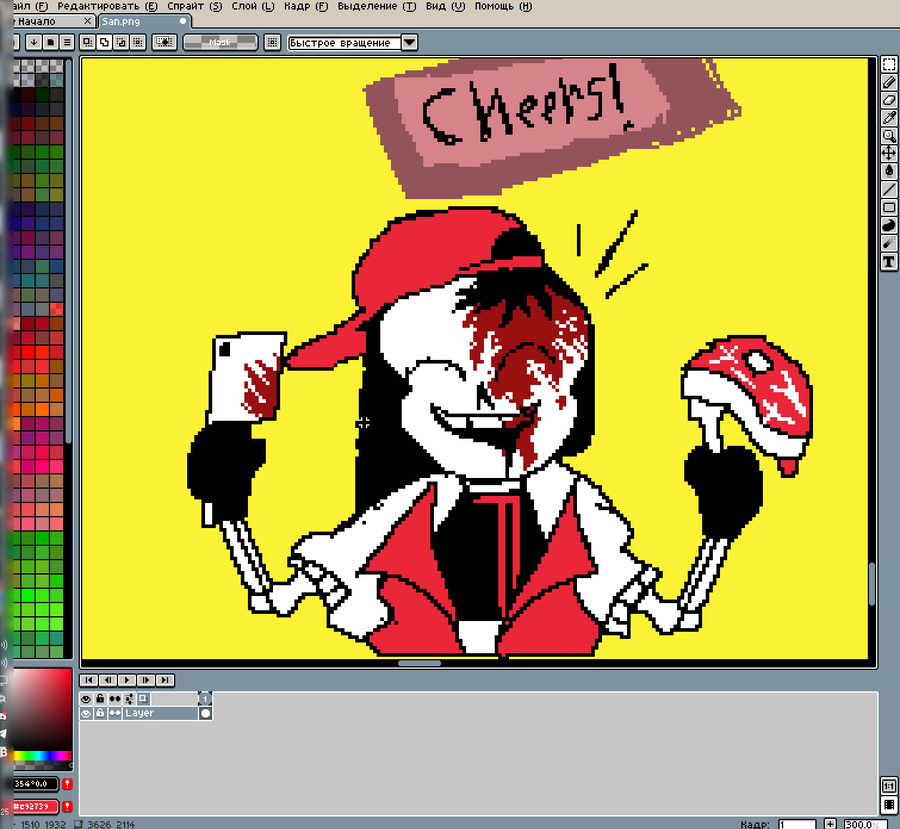900x829 pixels.
Task: Close the Начало tab
Action: [87, 21]
